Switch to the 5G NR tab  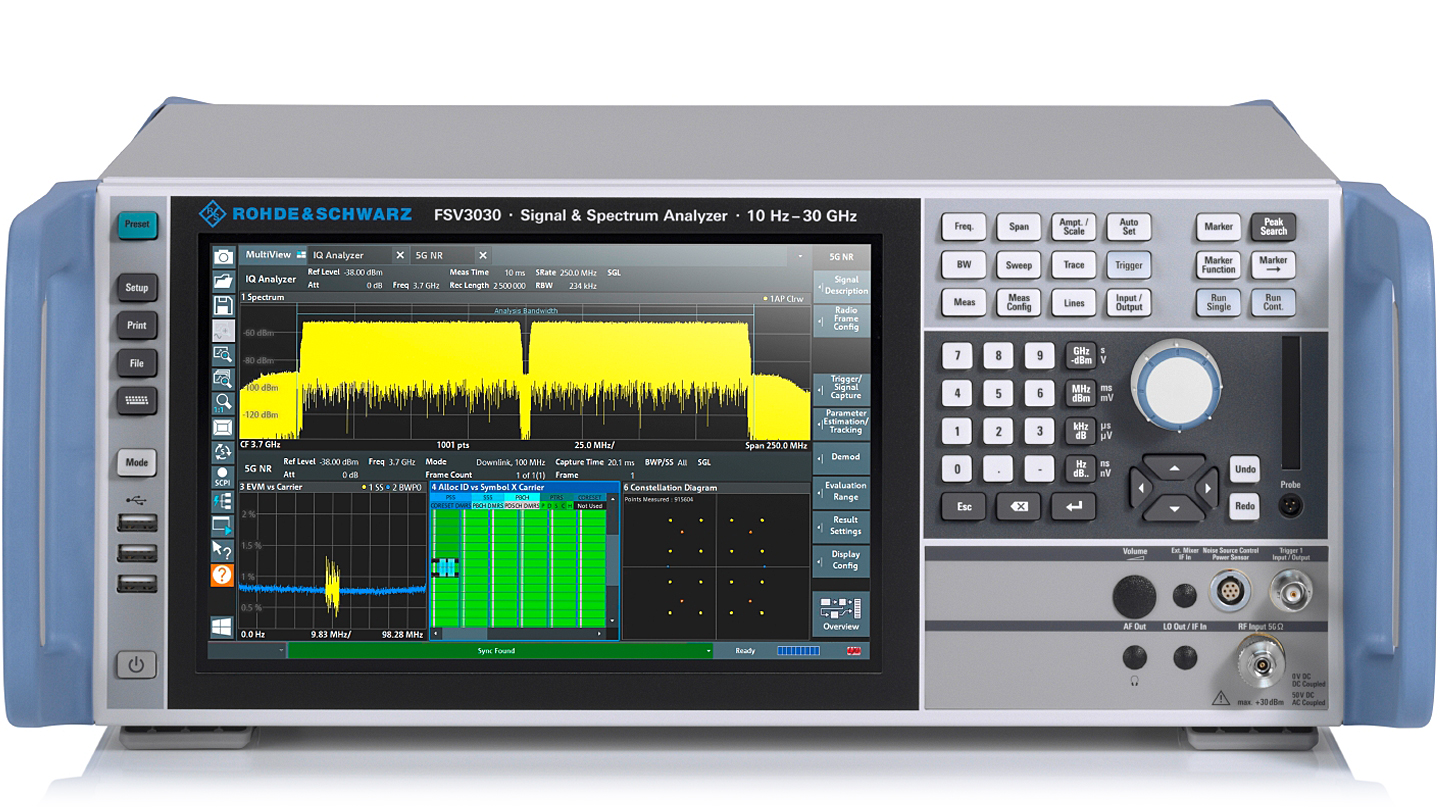coord(435,256)
